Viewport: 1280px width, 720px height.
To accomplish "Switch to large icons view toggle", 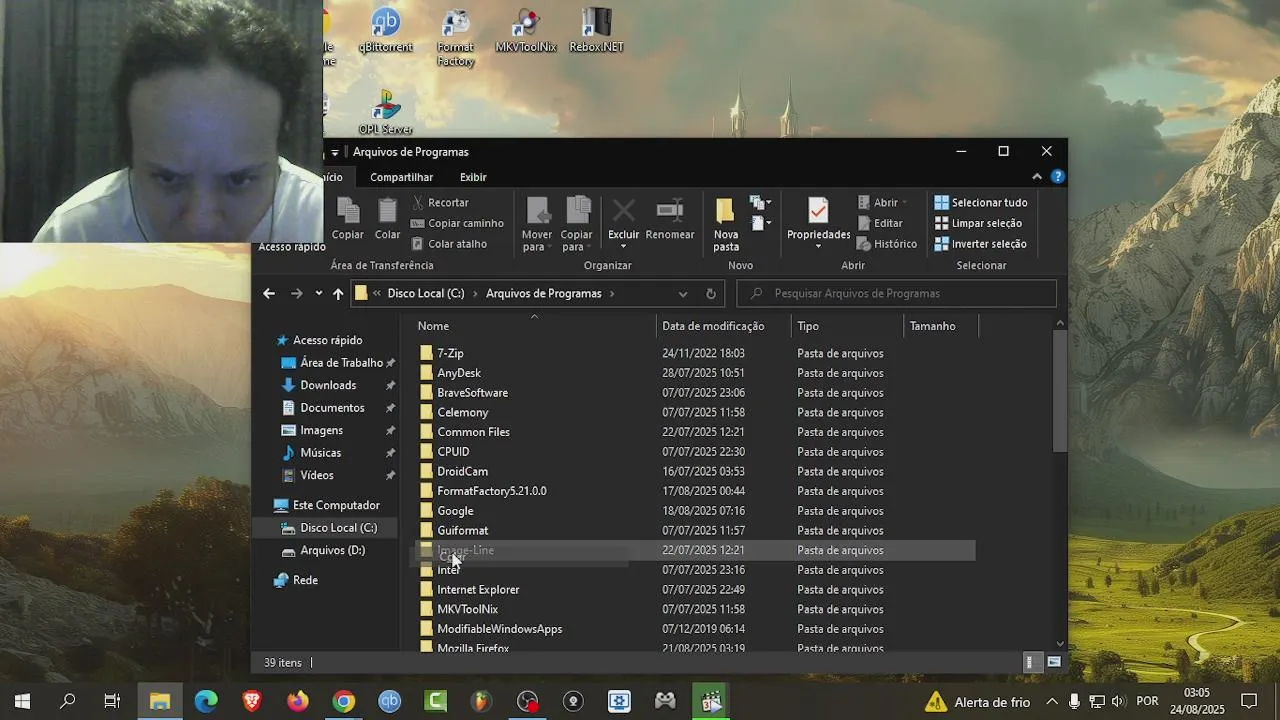I will click(1053, 662).
